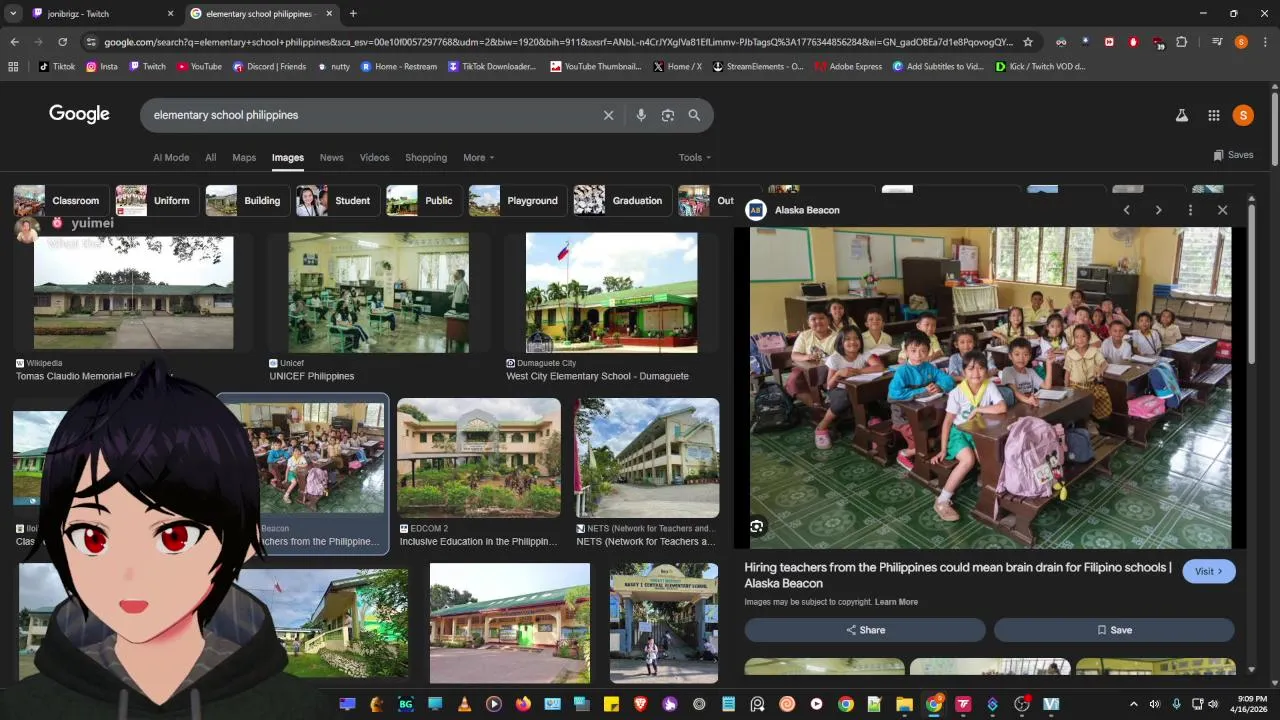Image resolution: width=1280 pixels, height=720 pixels.
Task: Filter images by Student chip
Action: tap(336, 200)
